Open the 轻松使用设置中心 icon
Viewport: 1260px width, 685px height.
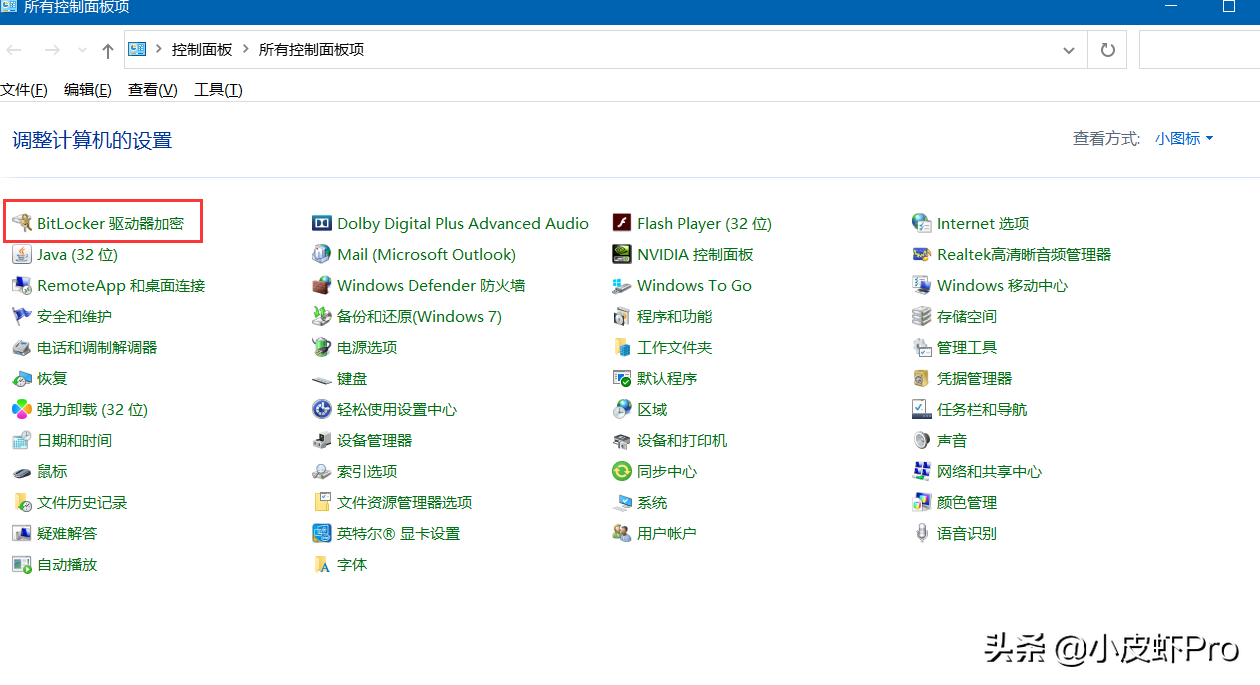[x=322, y=409]
